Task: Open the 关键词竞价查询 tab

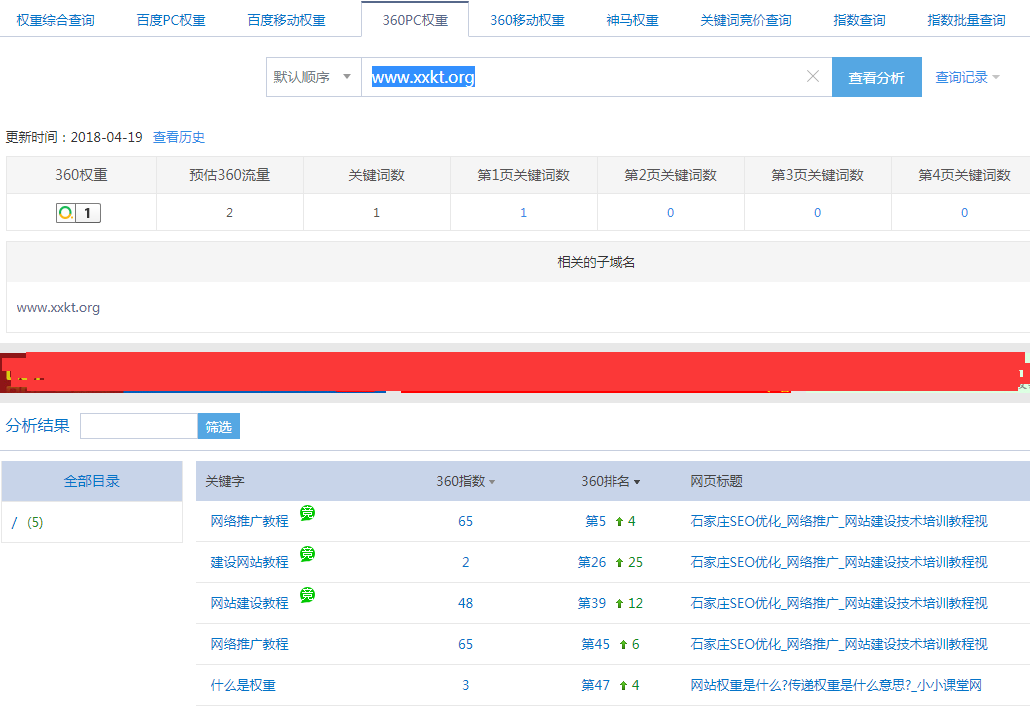Action: (x=746, y=20)
